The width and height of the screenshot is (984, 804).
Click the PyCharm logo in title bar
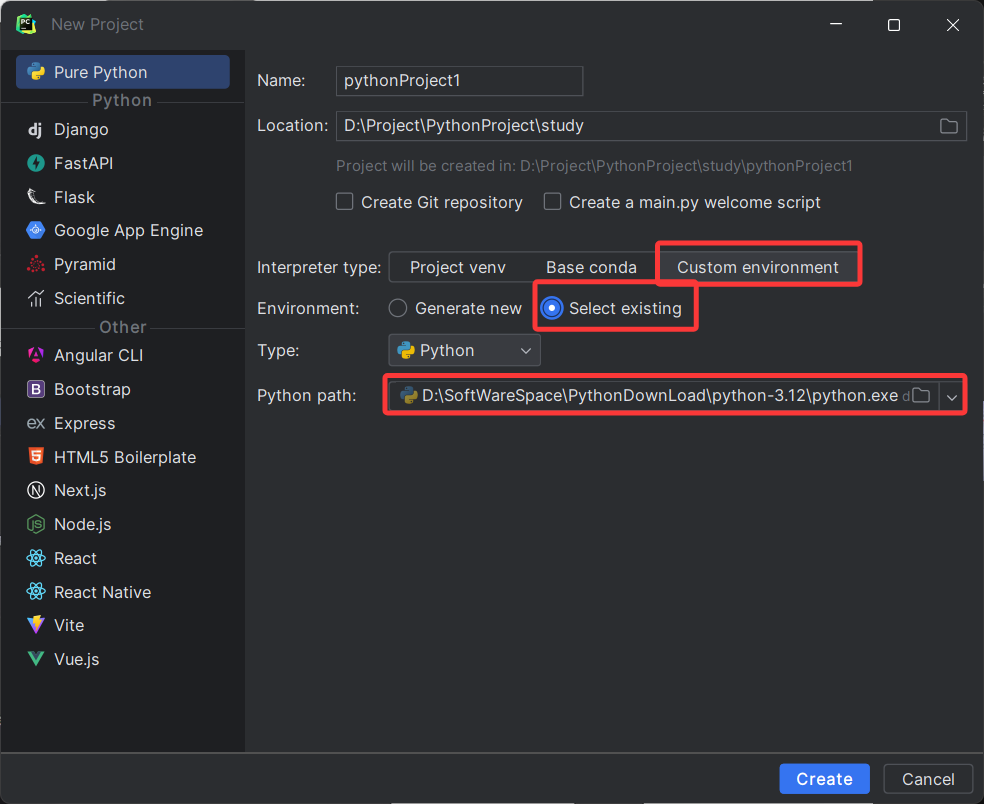click(x=26, y=24)
